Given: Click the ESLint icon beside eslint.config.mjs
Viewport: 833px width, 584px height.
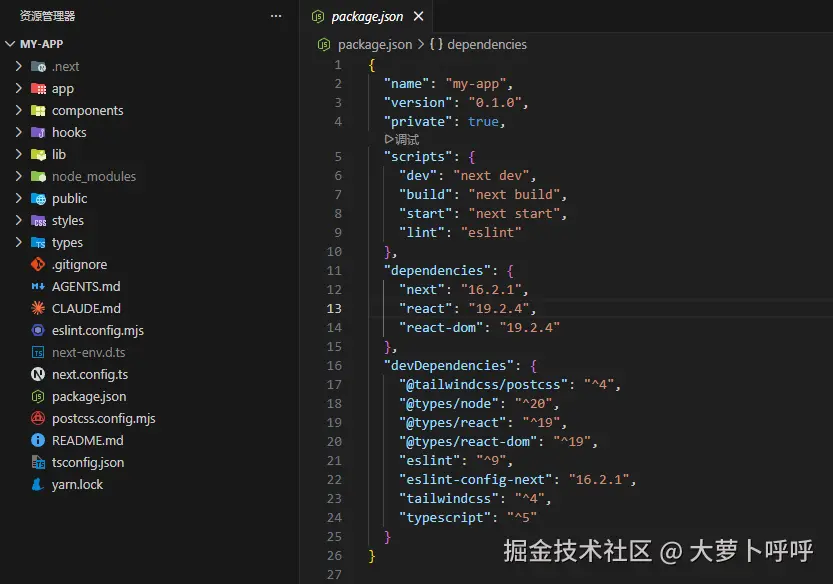Looking at the screenshot, I should (x=38, y=330).
